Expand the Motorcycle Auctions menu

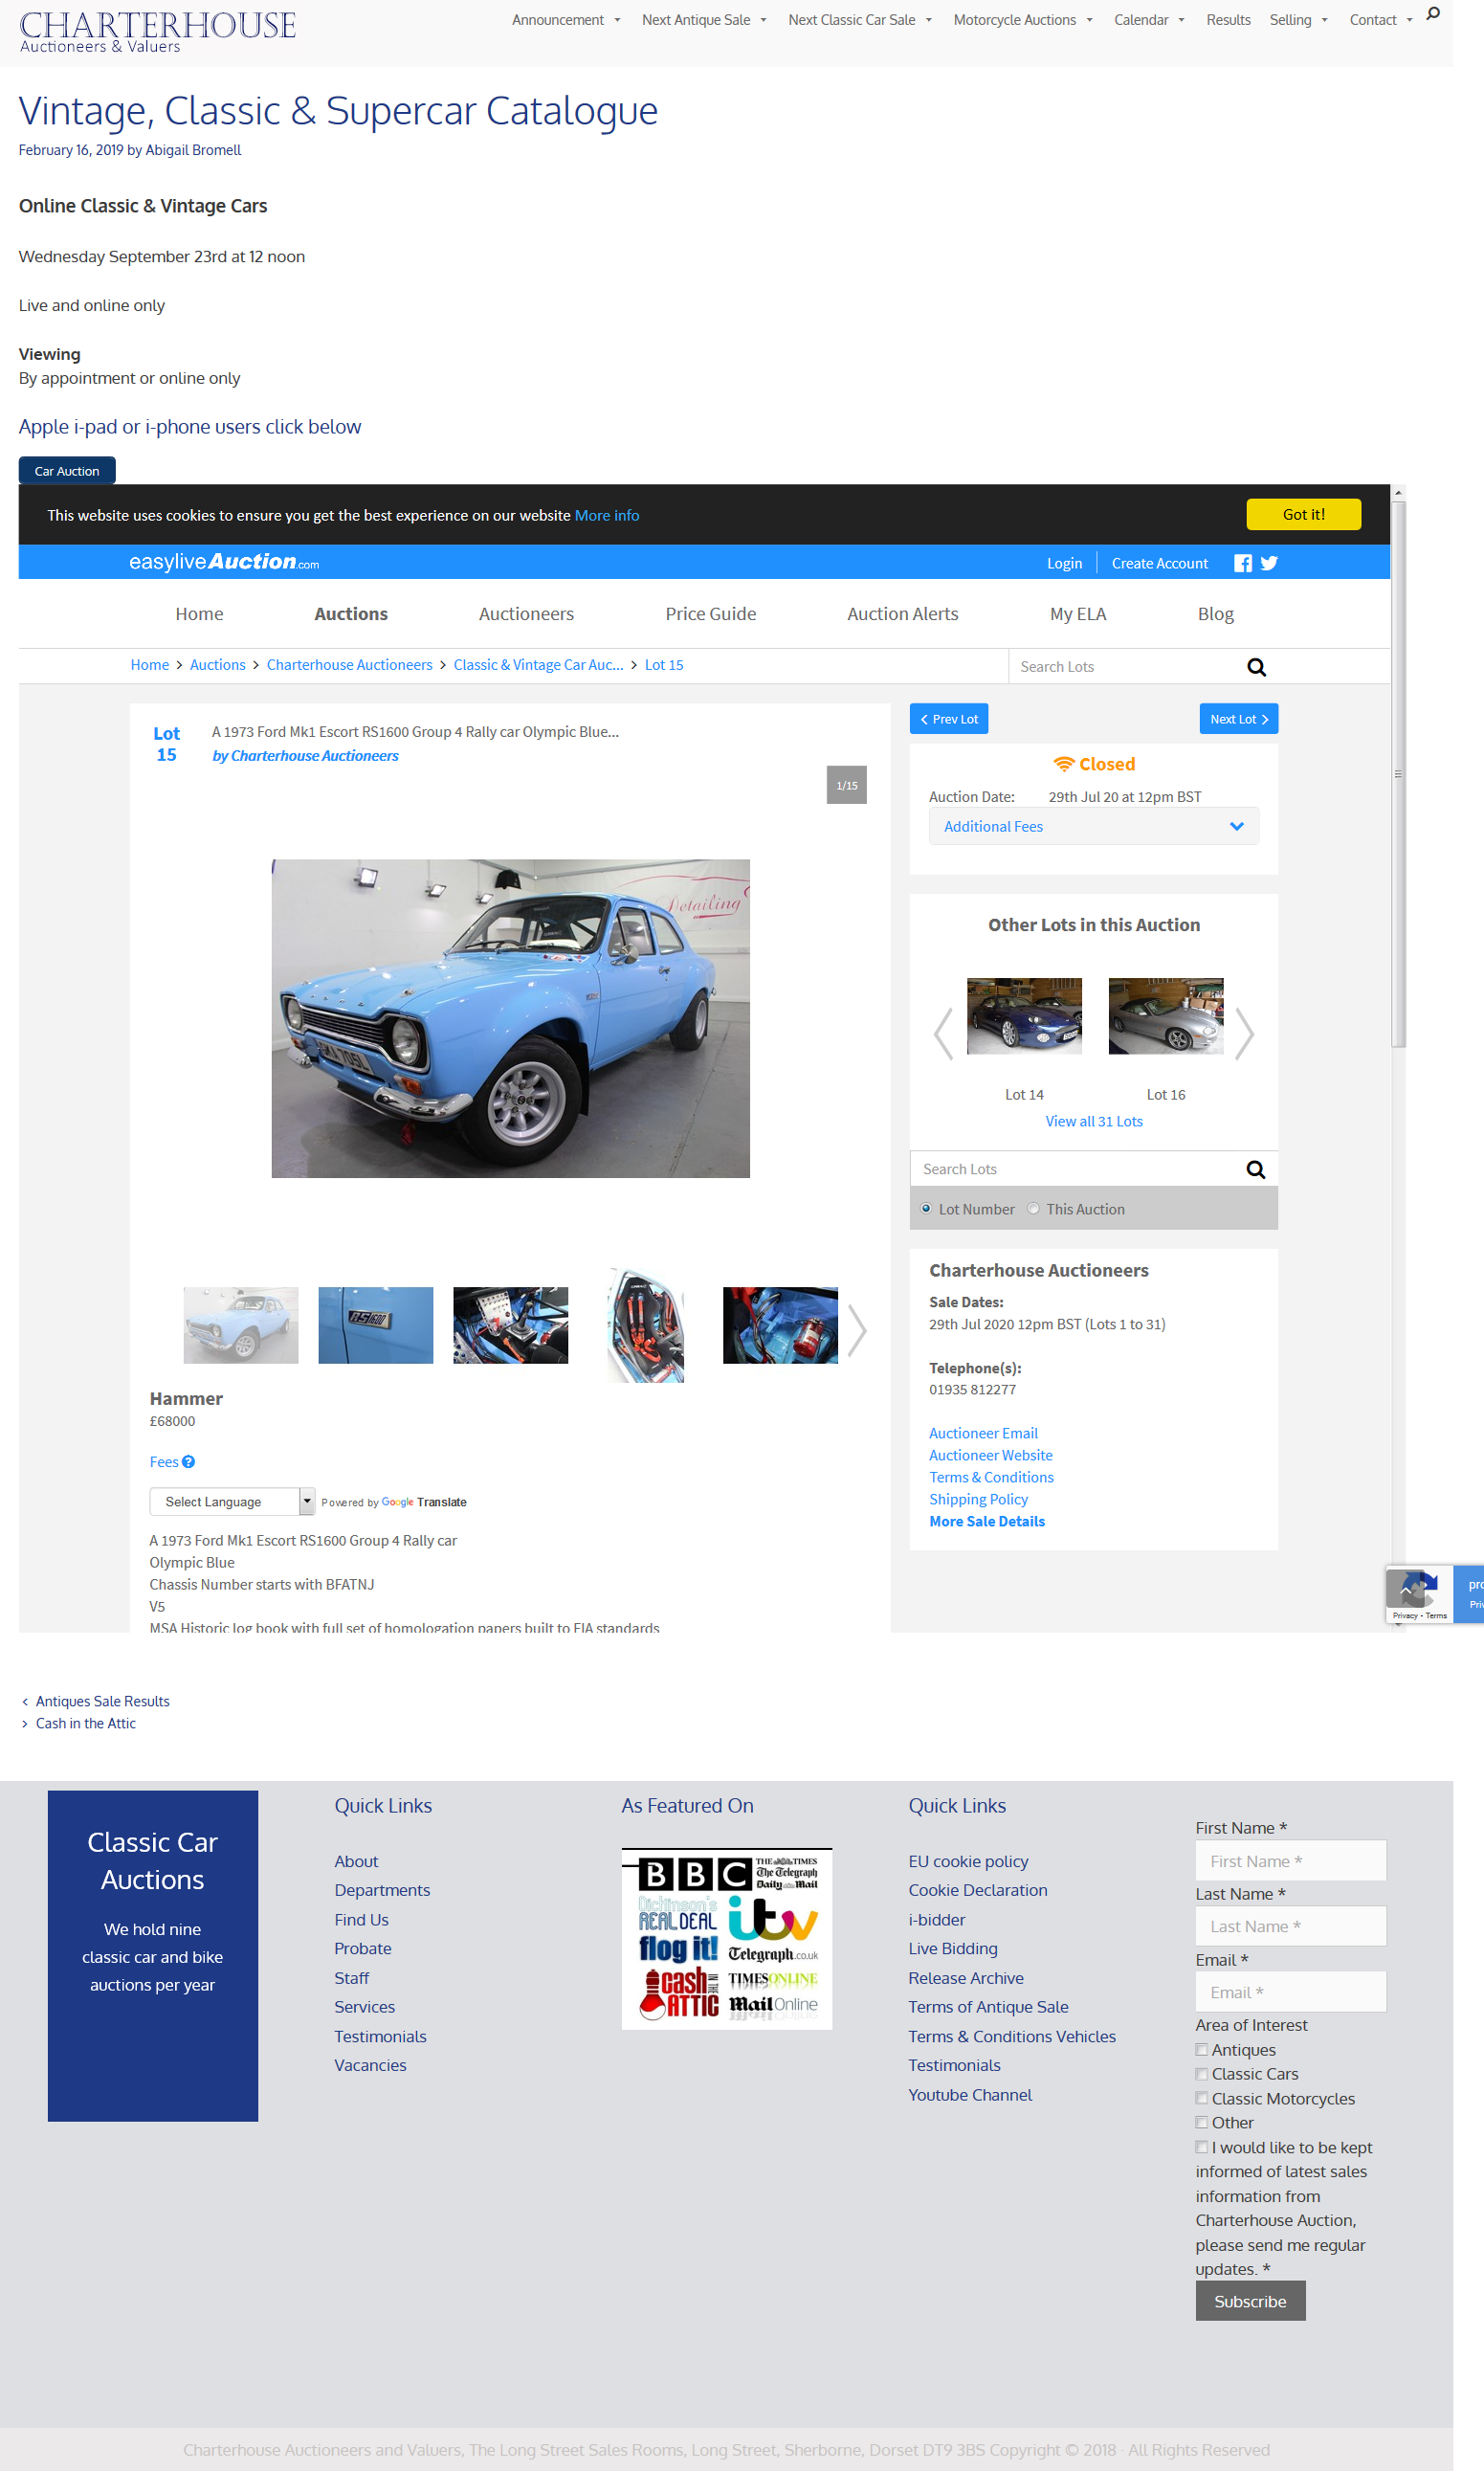pos(1023,20)
